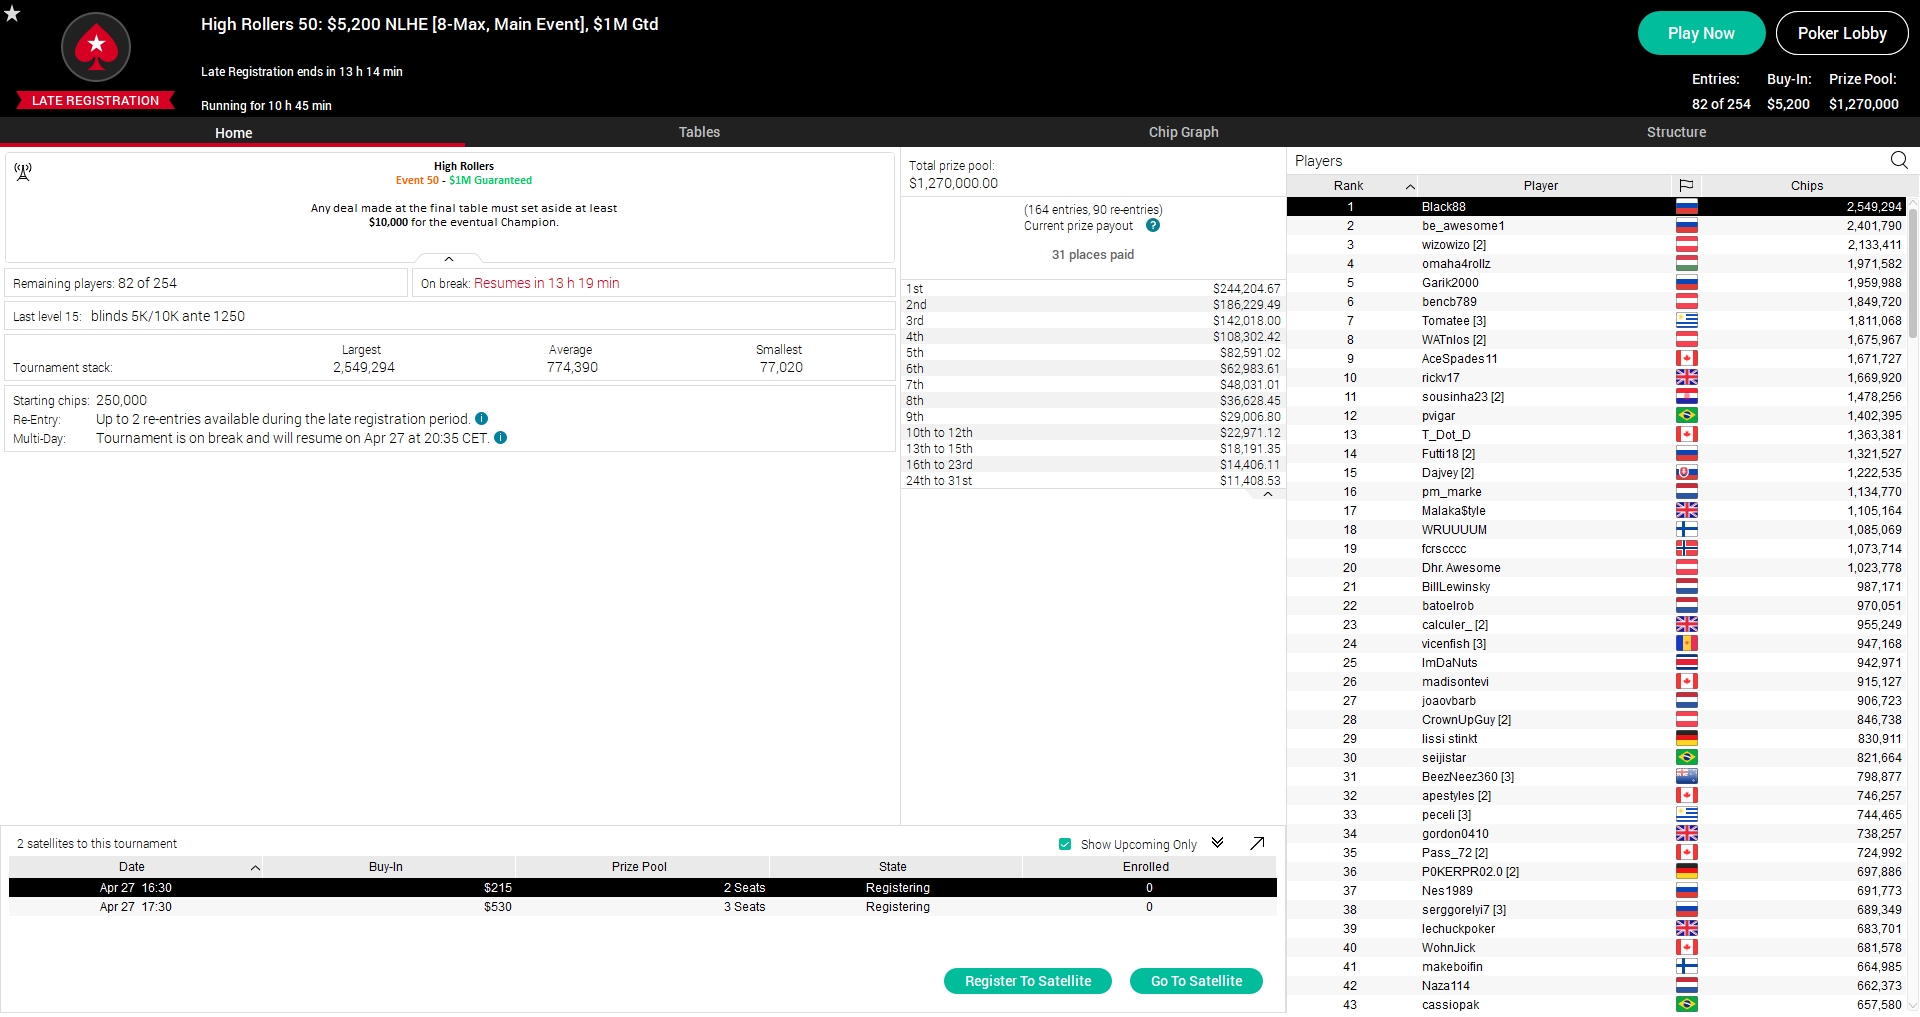Sort satellites by Date column arrow
Image resolution: width=1920 pixels, height=1017 pixels.
[255, 868]
